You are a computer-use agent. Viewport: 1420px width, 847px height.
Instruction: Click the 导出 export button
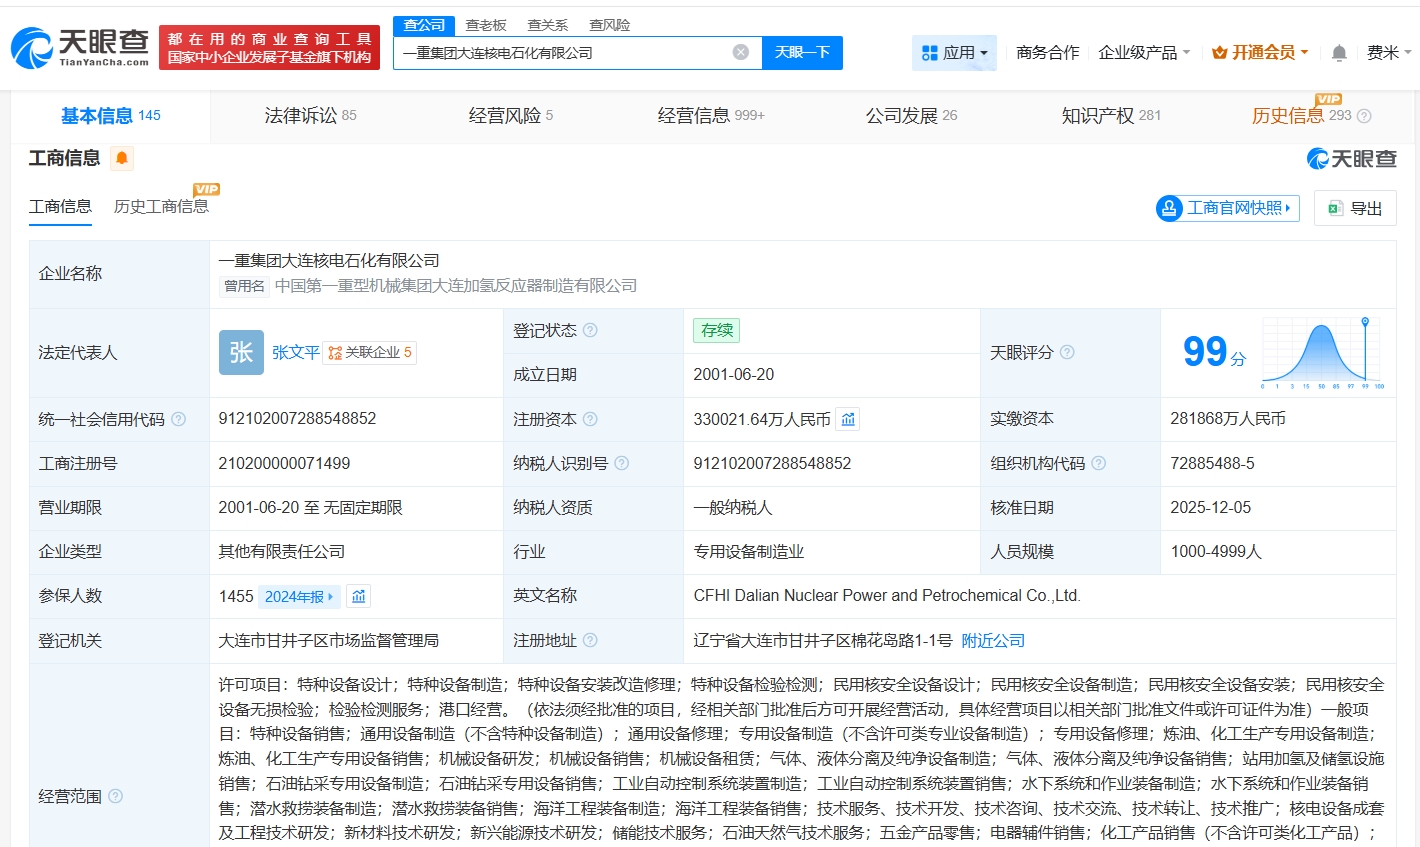(1355, 208)
